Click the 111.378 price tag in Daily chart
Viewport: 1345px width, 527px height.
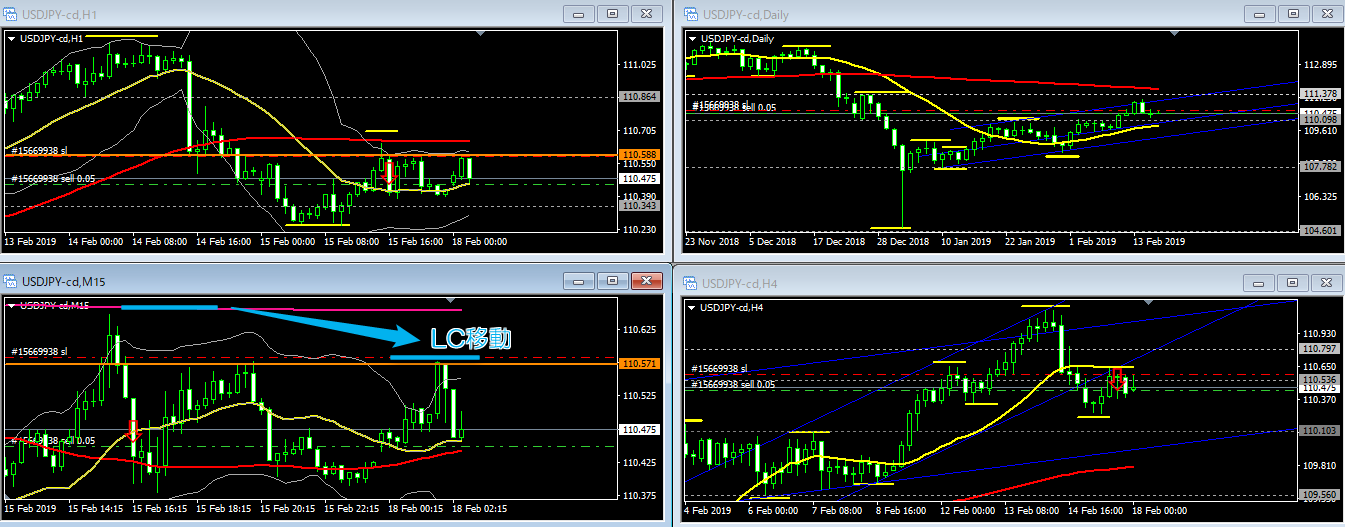tap(1318, 93)
